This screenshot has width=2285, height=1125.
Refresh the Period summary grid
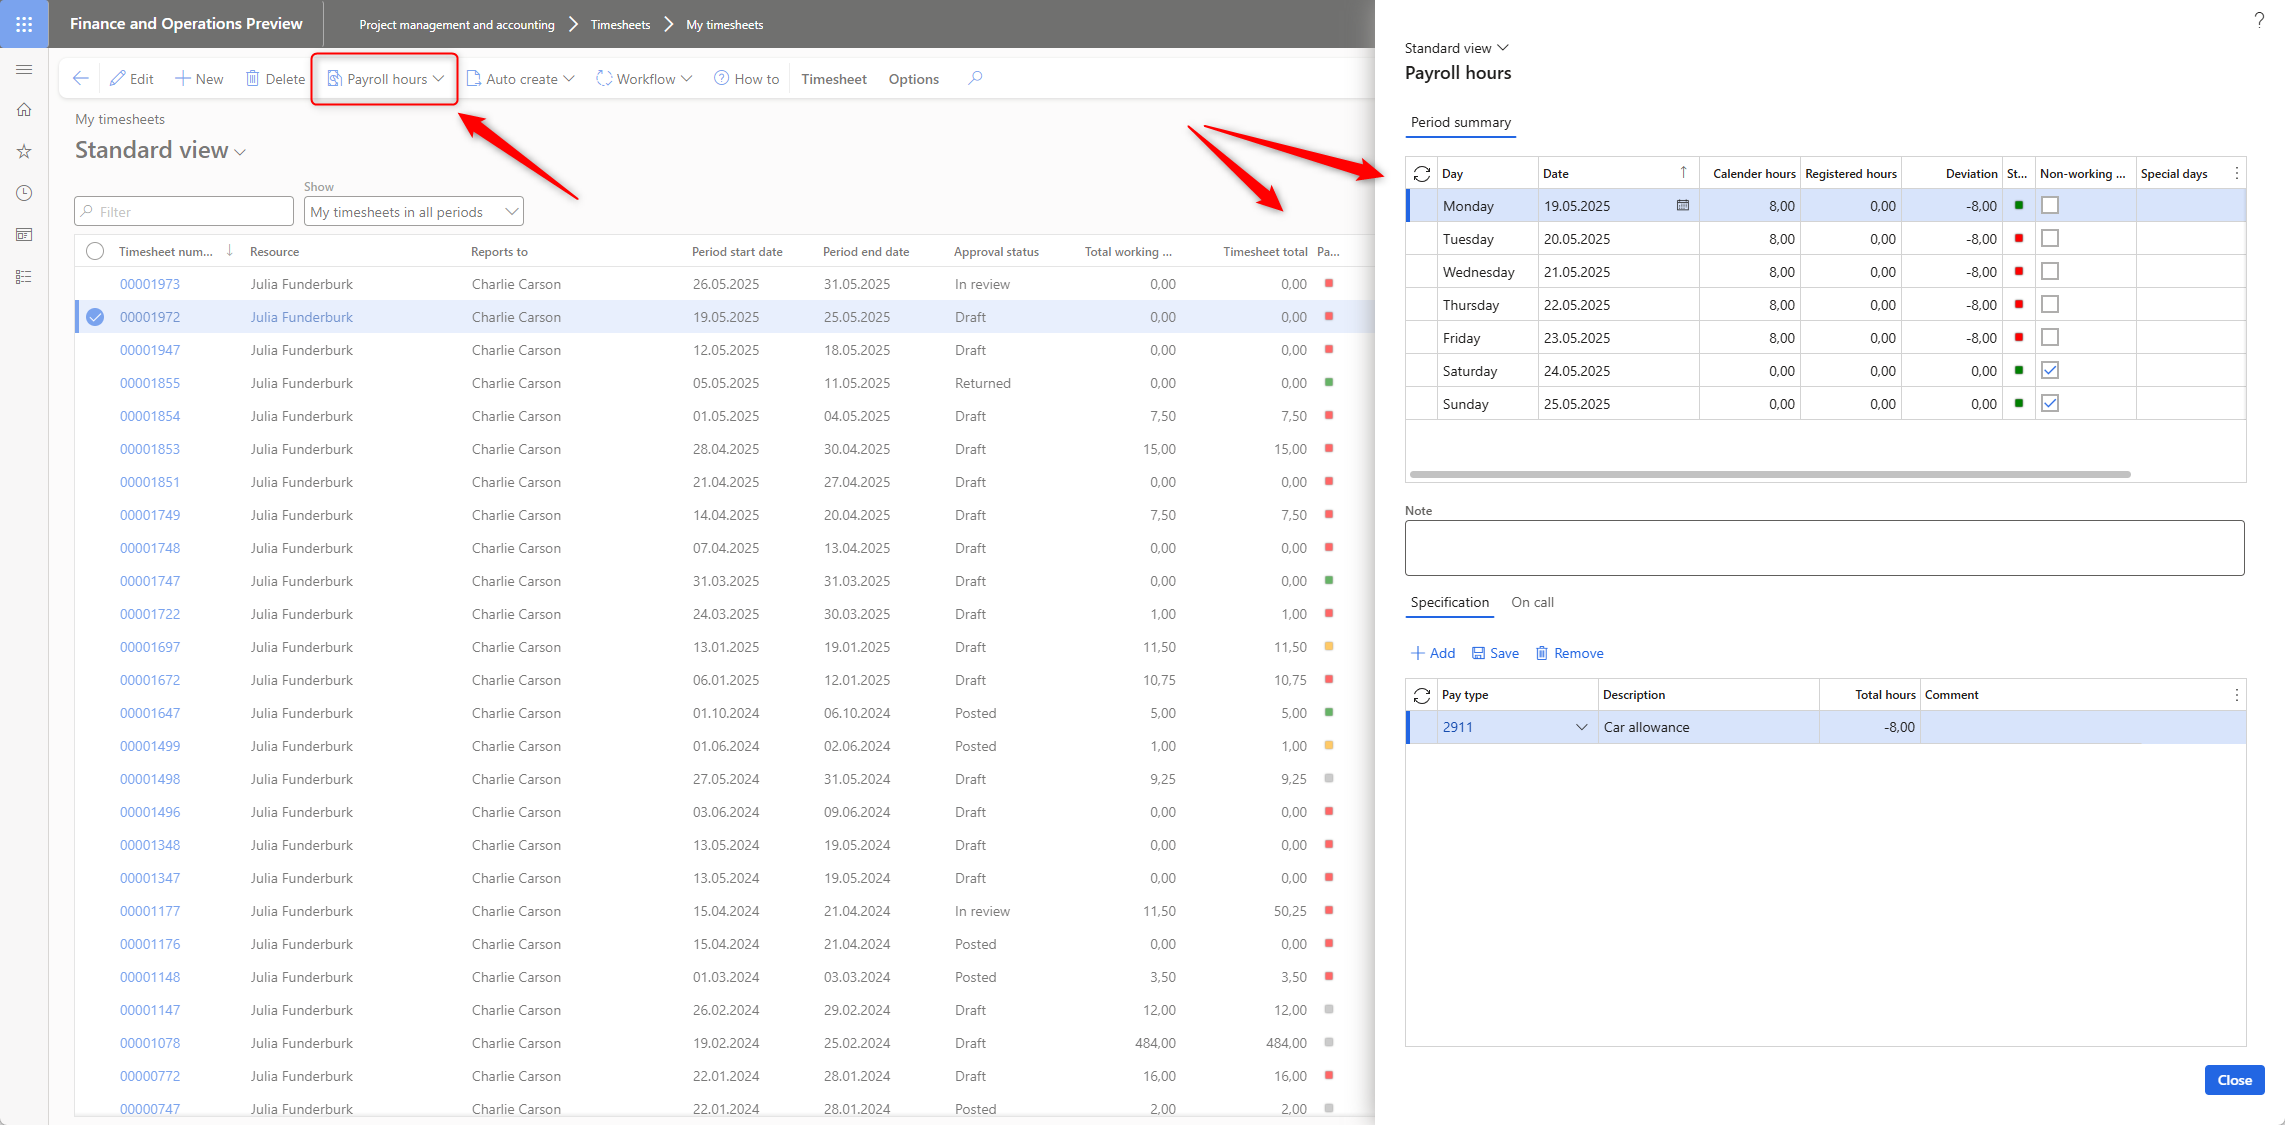pos(1421,174)
